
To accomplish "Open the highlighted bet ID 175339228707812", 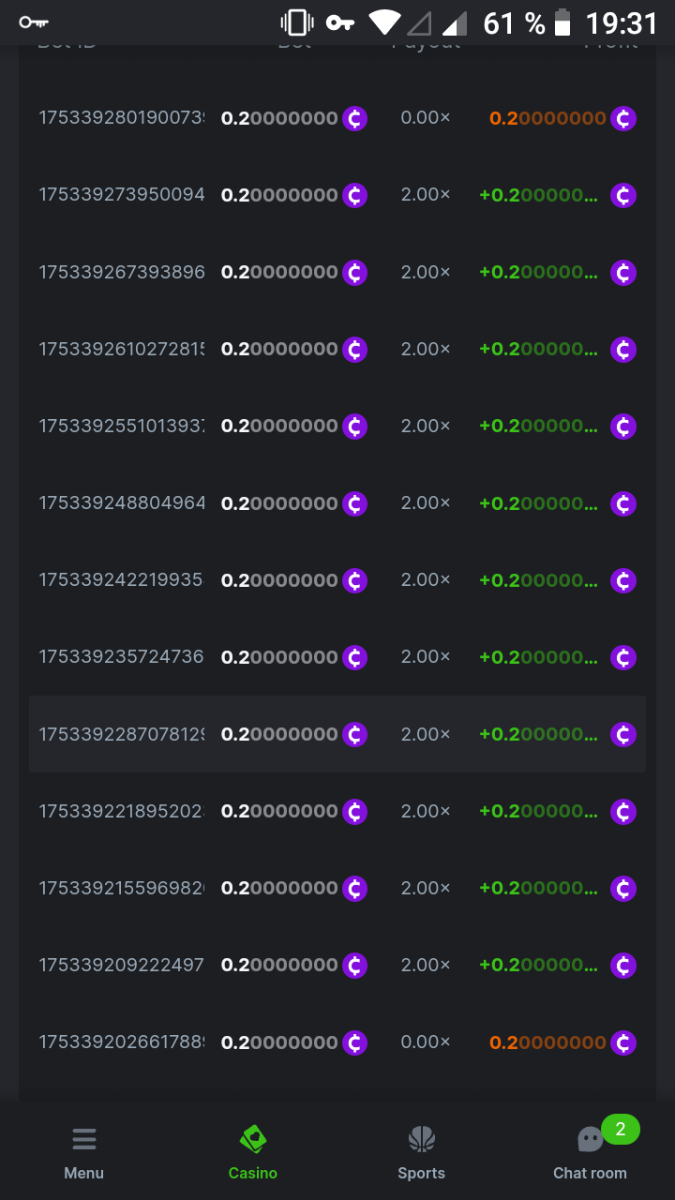I will coord(121,734).
